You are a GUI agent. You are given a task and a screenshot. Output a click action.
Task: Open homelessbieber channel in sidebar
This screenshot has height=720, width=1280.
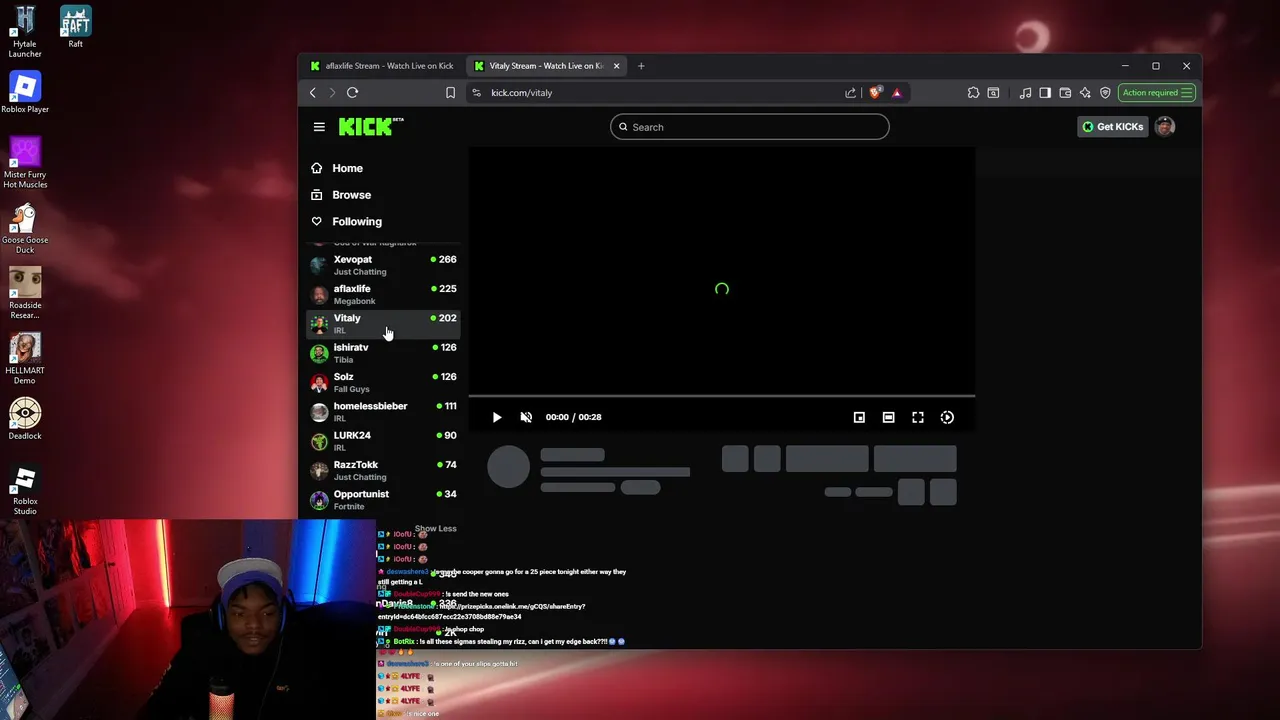pyautogui.click(x=383, y=411)
